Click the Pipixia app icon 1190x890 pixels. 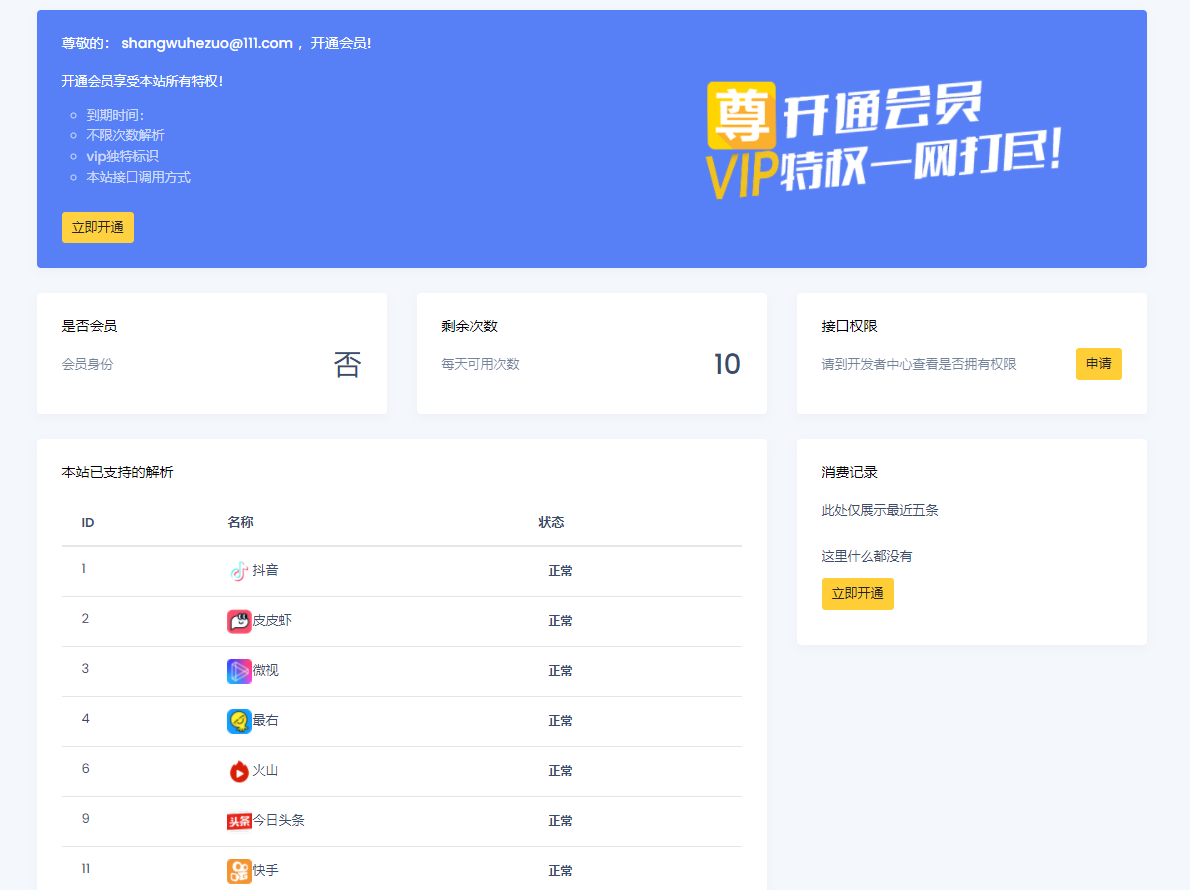[239, 621]
